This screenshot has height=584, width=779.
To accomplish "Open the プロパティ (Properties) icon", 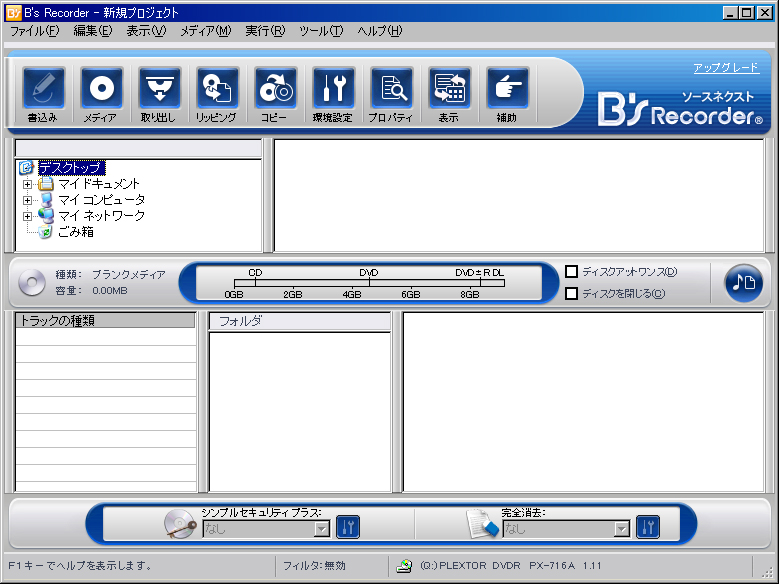I will 391,90.
